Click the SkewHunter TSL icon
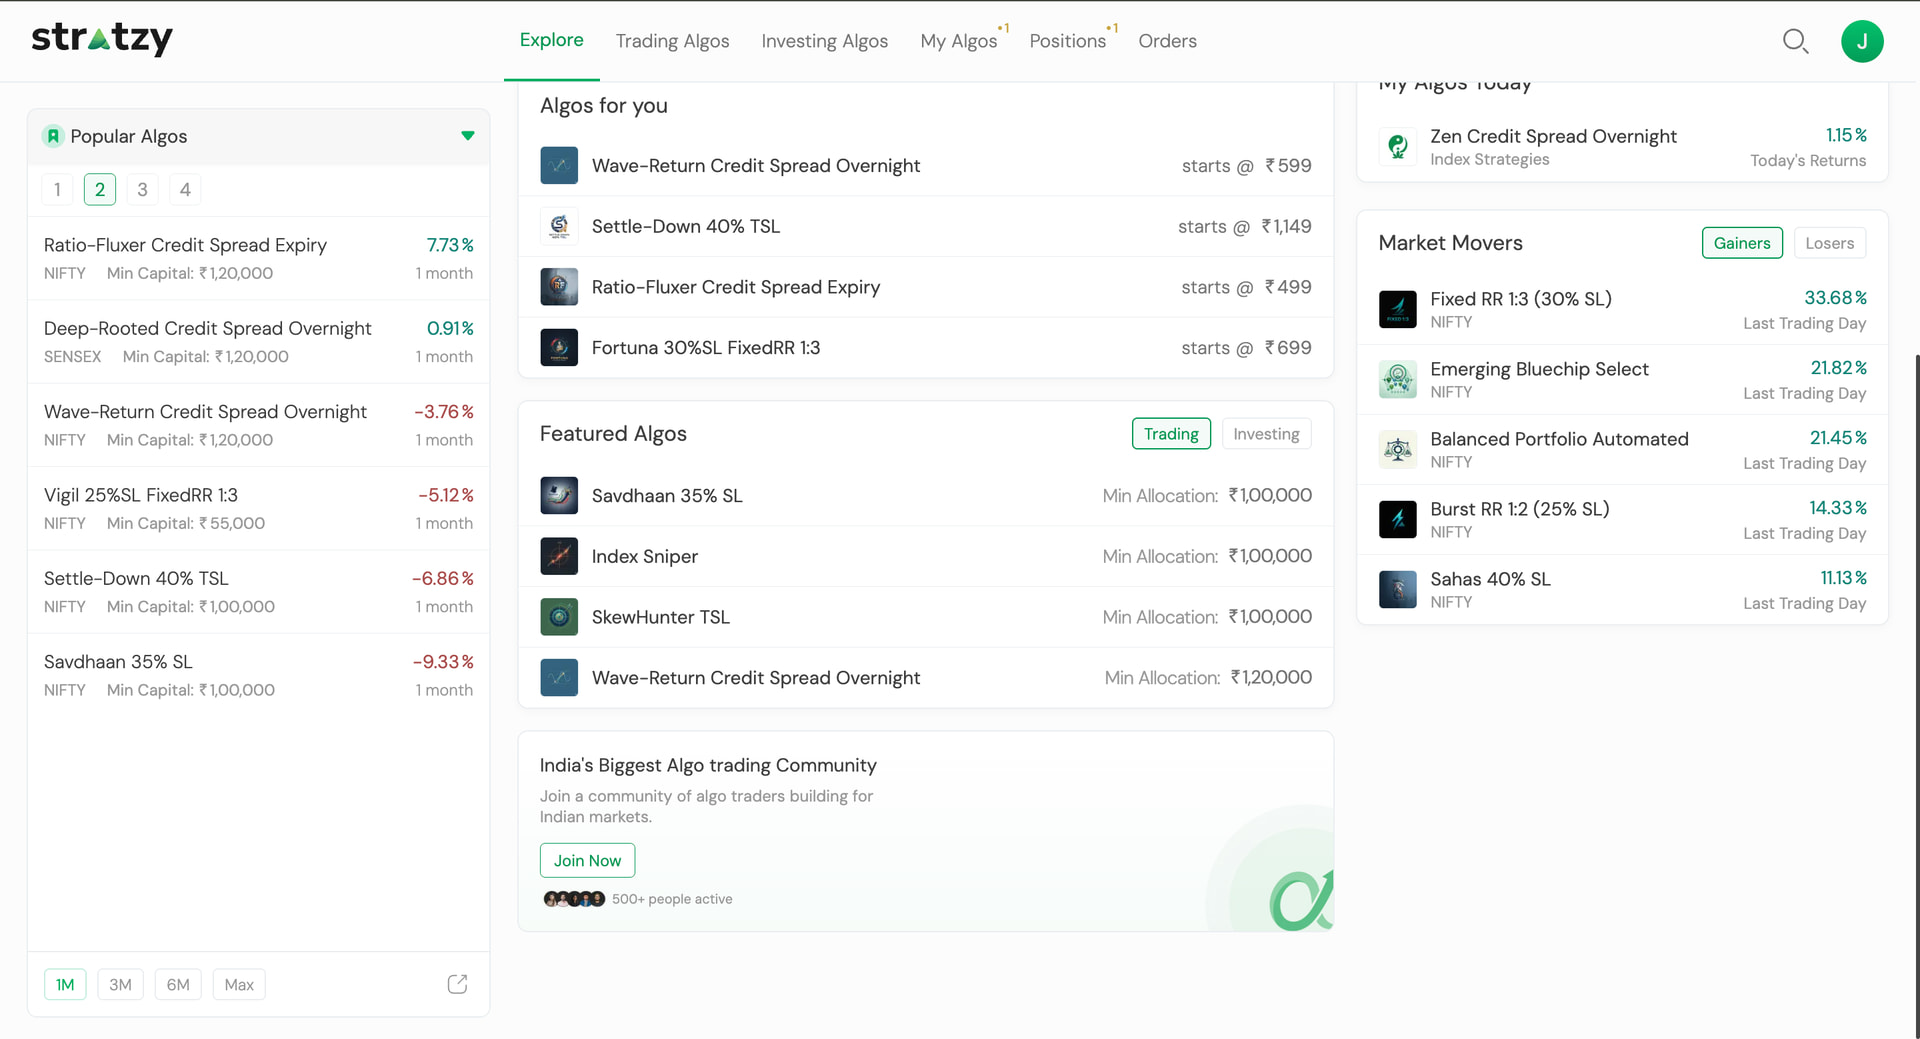1920x1039 pixels. point(559,617)
